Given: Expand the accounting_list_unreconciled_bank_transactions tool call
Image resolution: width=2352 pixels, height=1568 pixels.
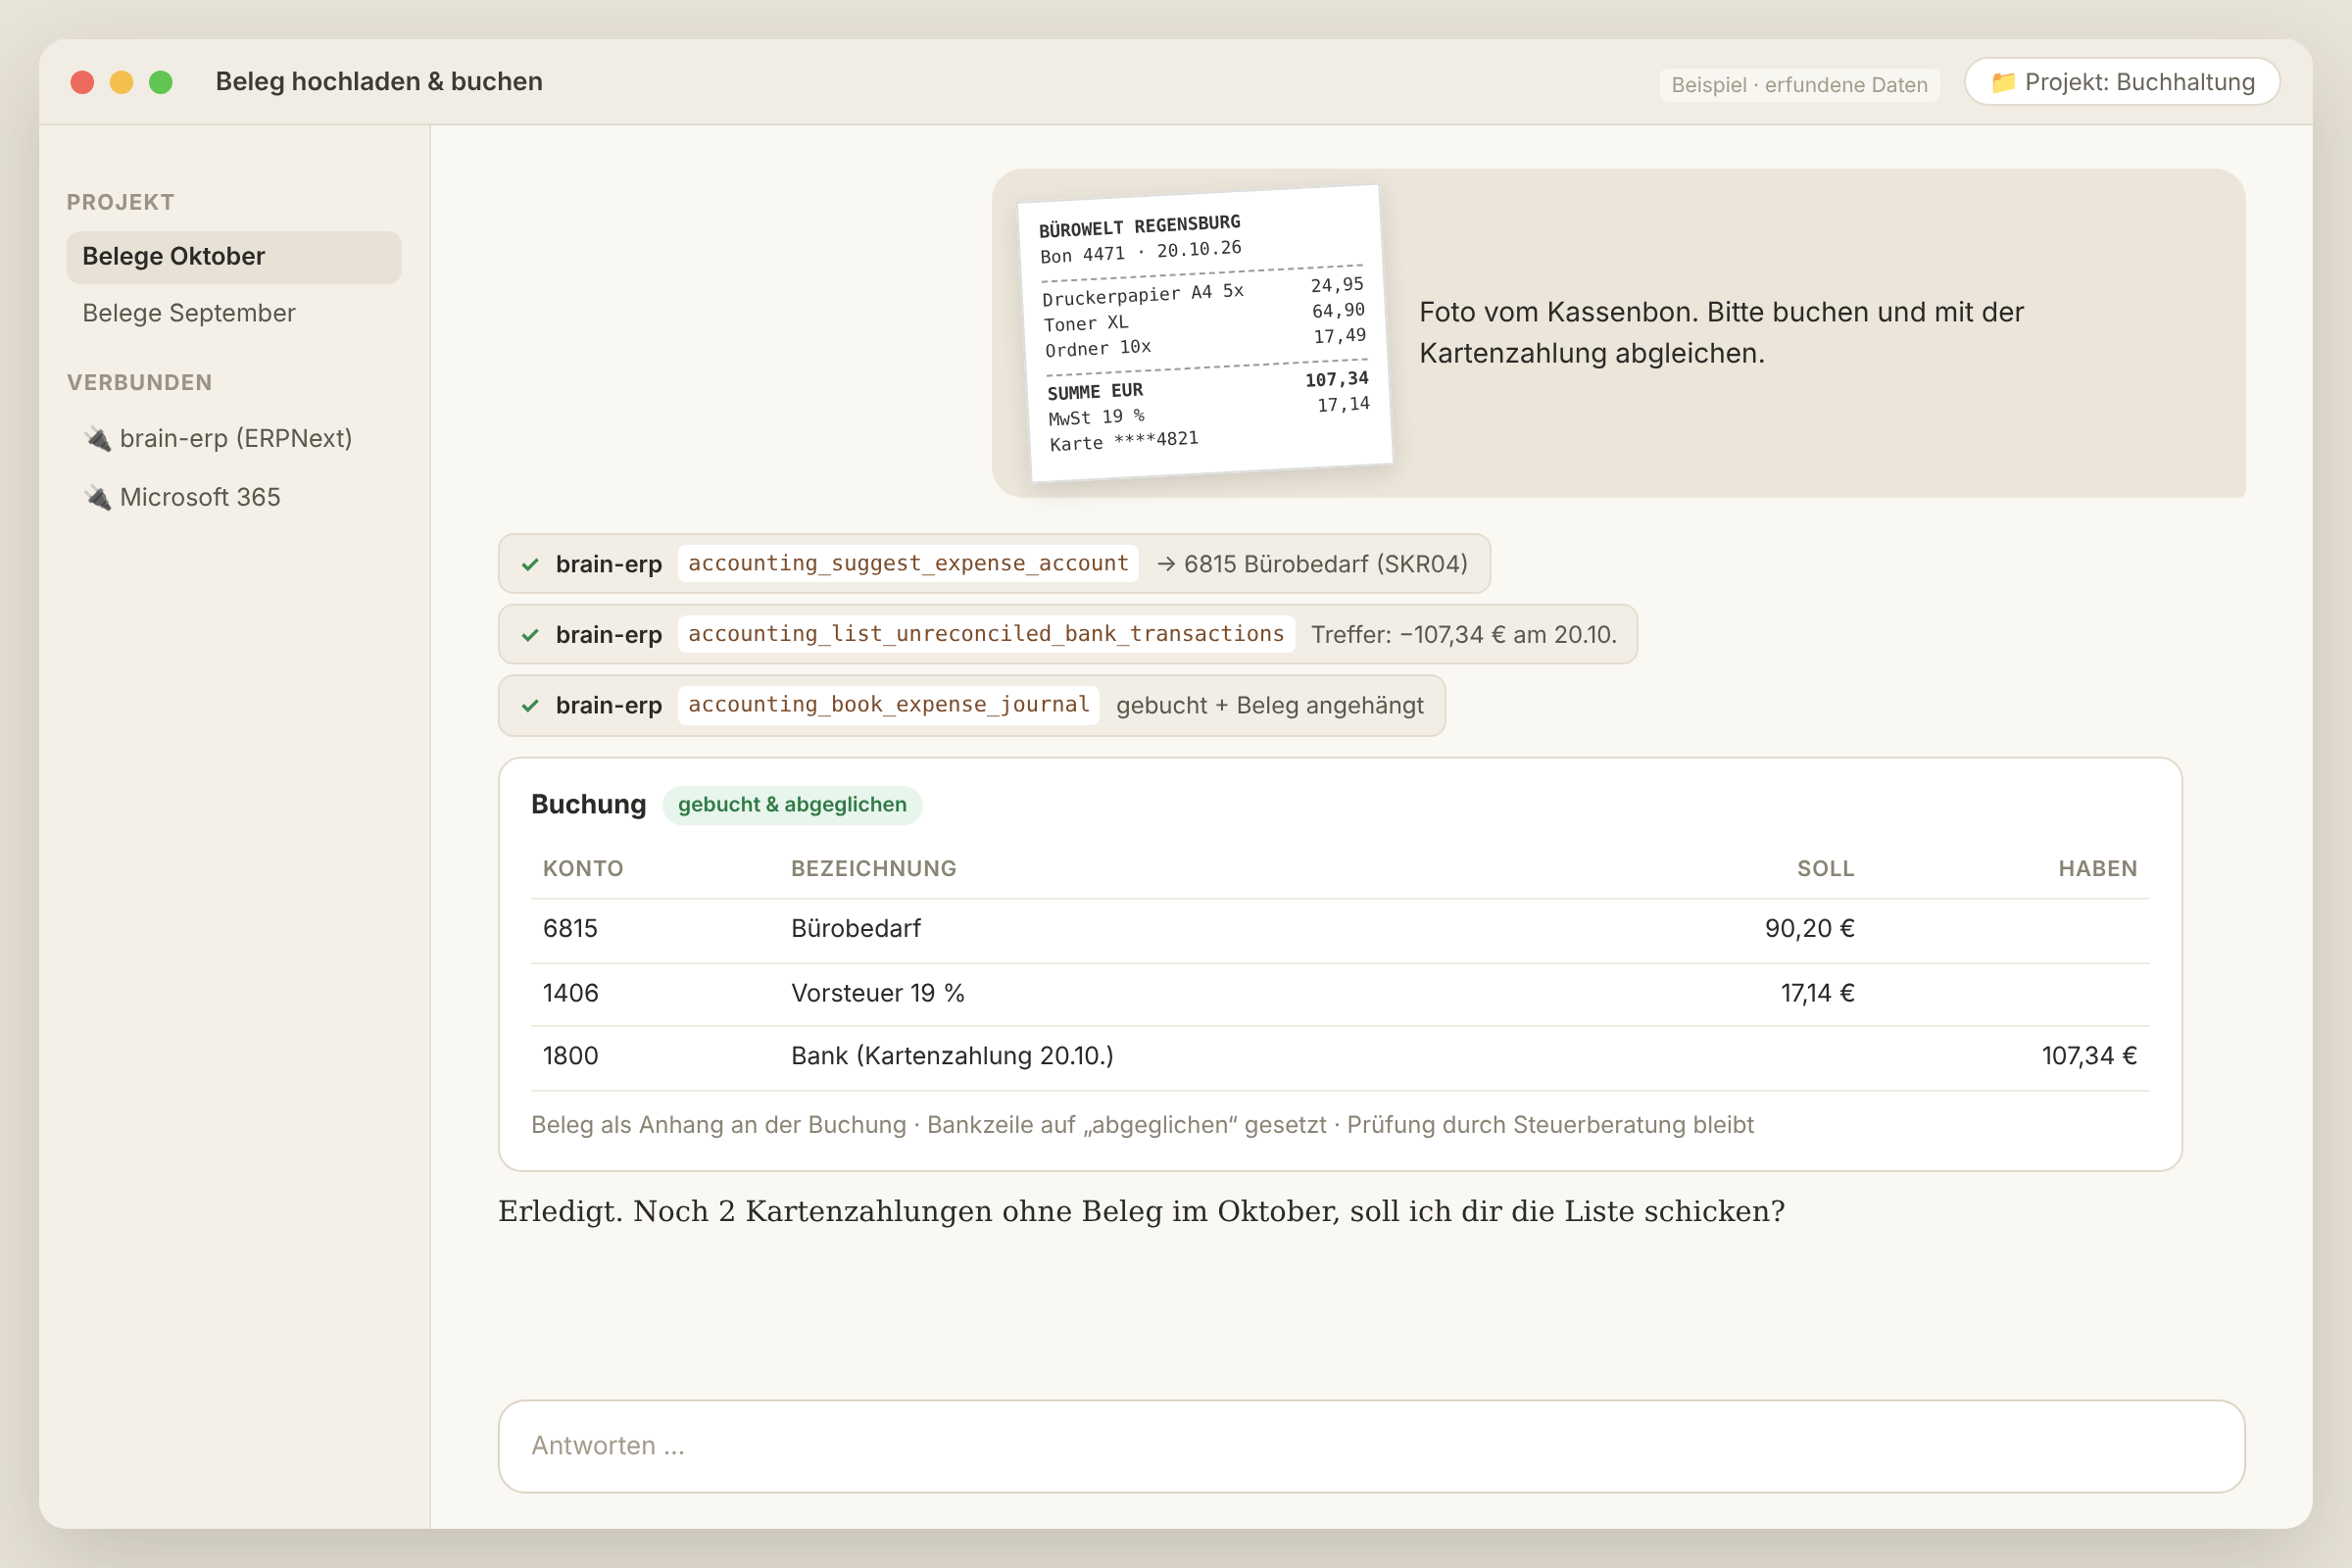Looking at the screenshot, I should pos(1068,635).
